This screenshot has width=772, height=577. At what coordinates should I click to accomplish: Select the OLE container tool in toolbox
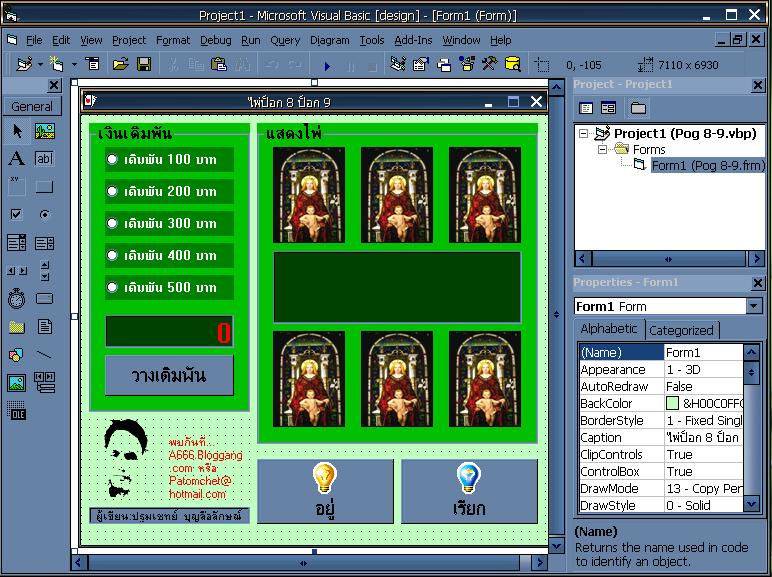pyautogui.click(x=16, y=411)
